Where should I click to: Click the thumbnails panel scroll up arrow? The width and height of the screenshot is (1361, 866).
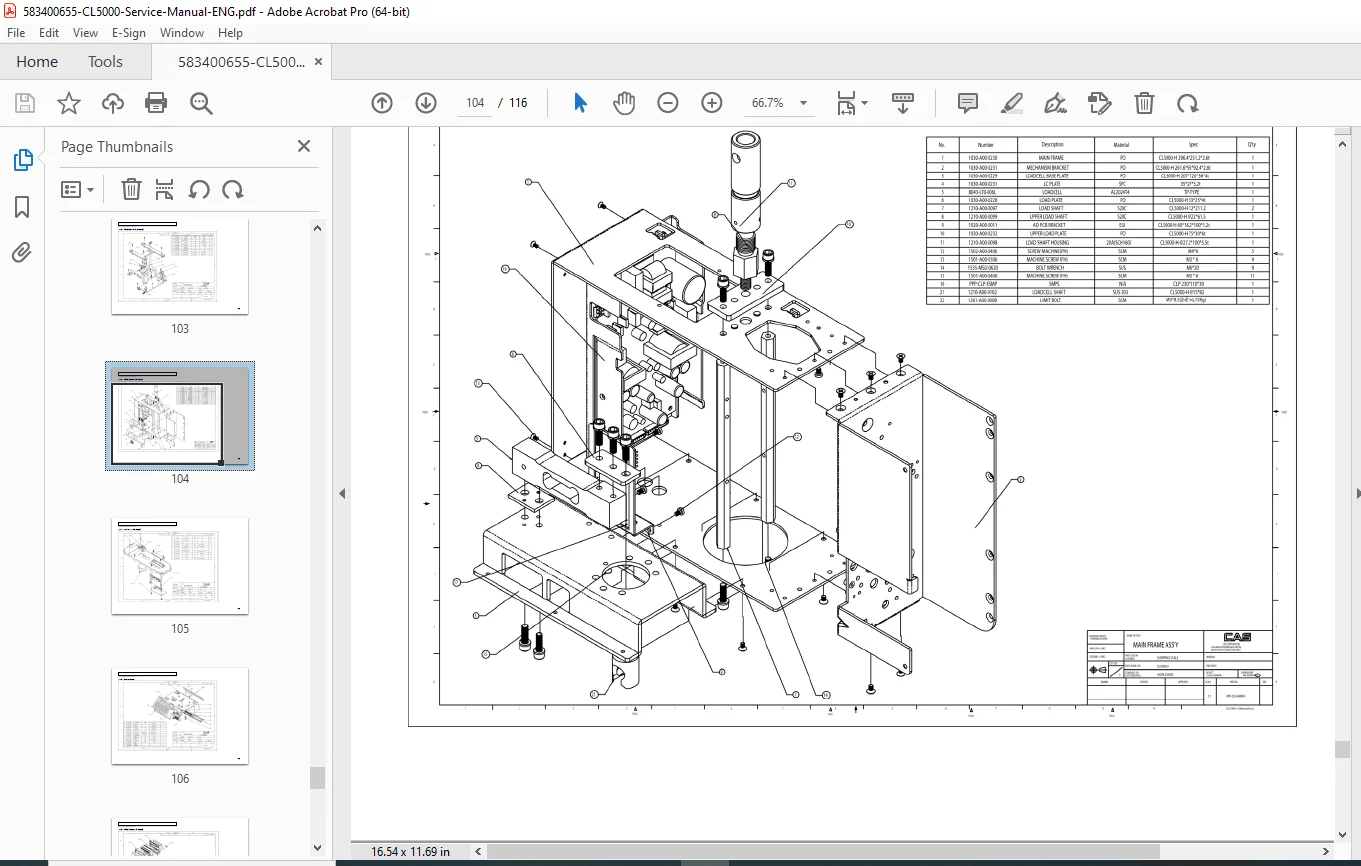tap(318, 228)
